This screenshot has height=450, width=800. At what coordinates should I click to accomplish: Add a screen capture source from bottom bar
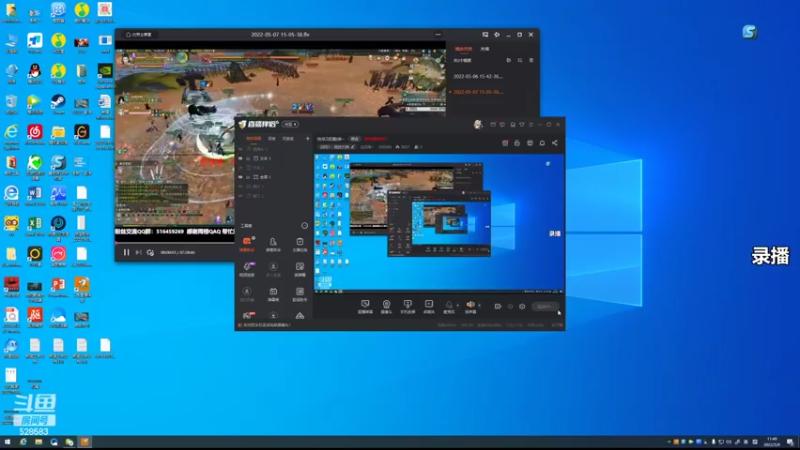365,306
